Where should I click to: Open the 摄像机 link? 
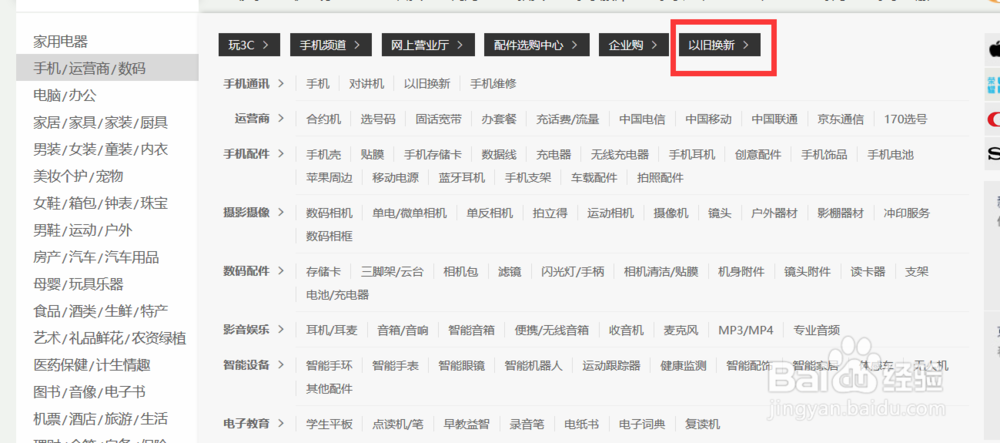(671, 213)
